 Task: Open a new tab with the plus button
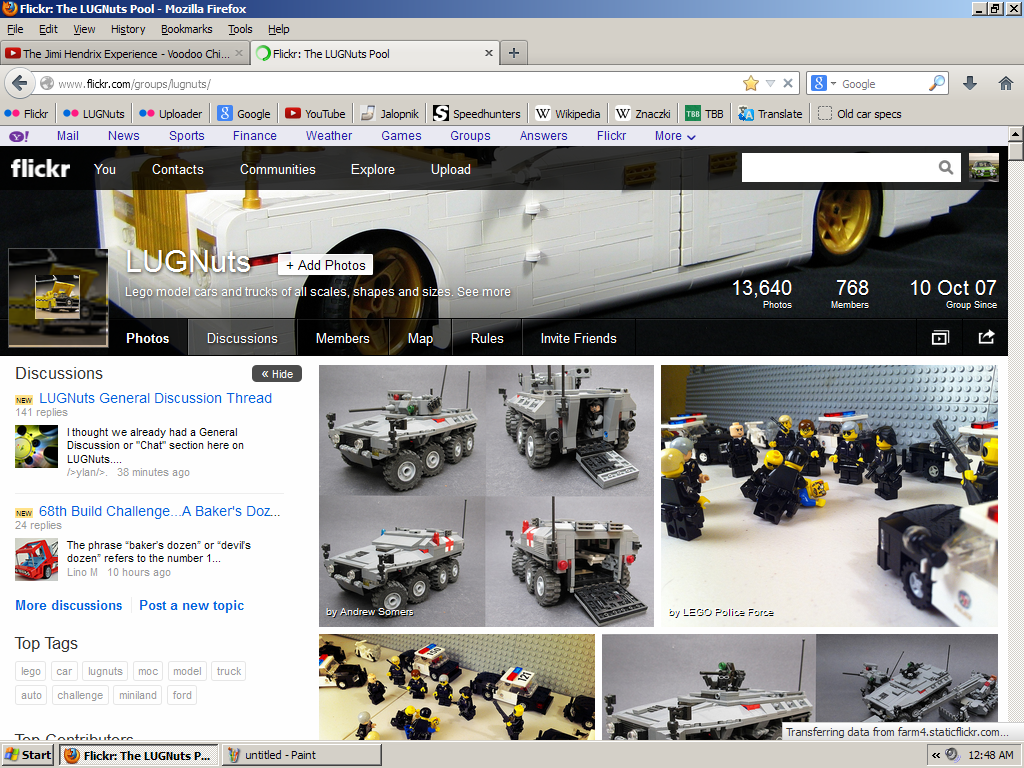click(513, 53)
